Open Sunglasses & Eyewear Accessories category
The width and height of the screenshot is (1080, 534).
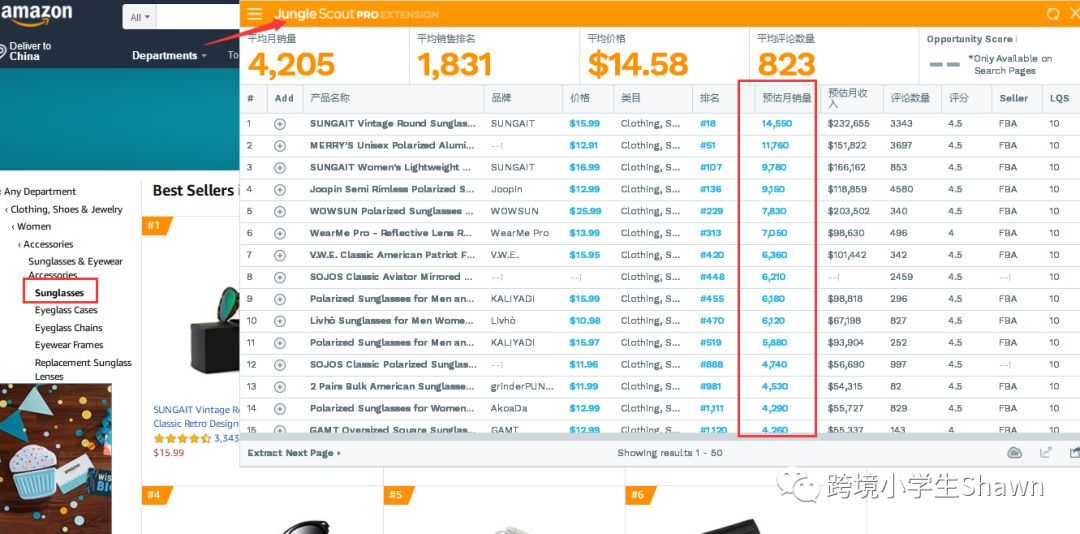pos(75,268)
